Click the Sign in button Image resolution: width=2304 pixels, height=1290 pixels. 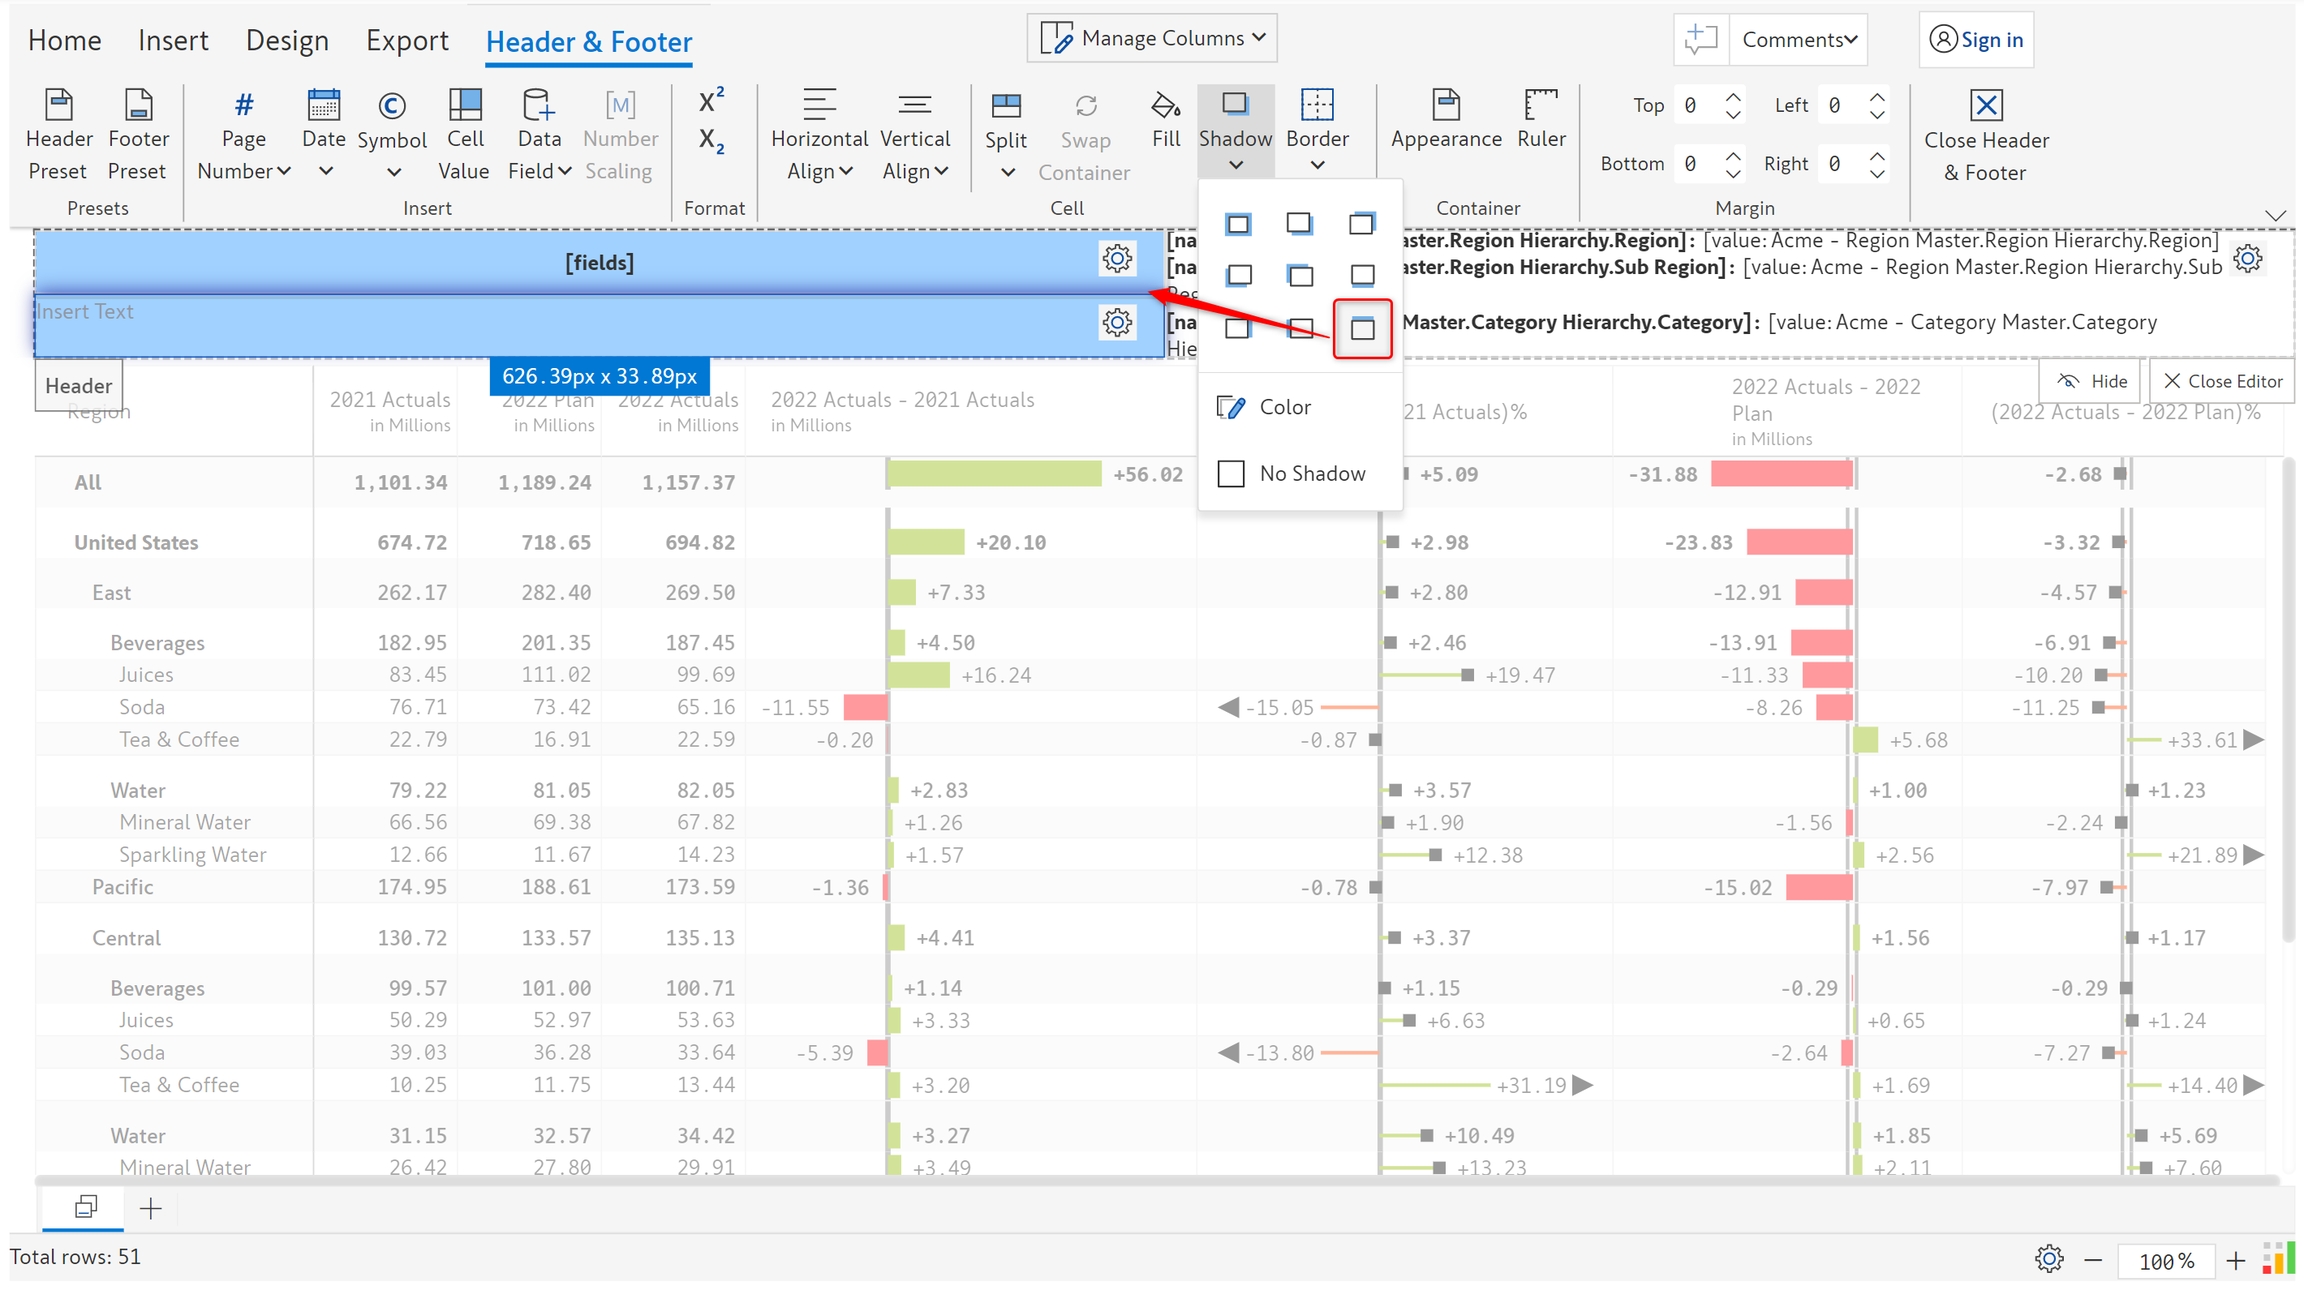[1976, 40]
